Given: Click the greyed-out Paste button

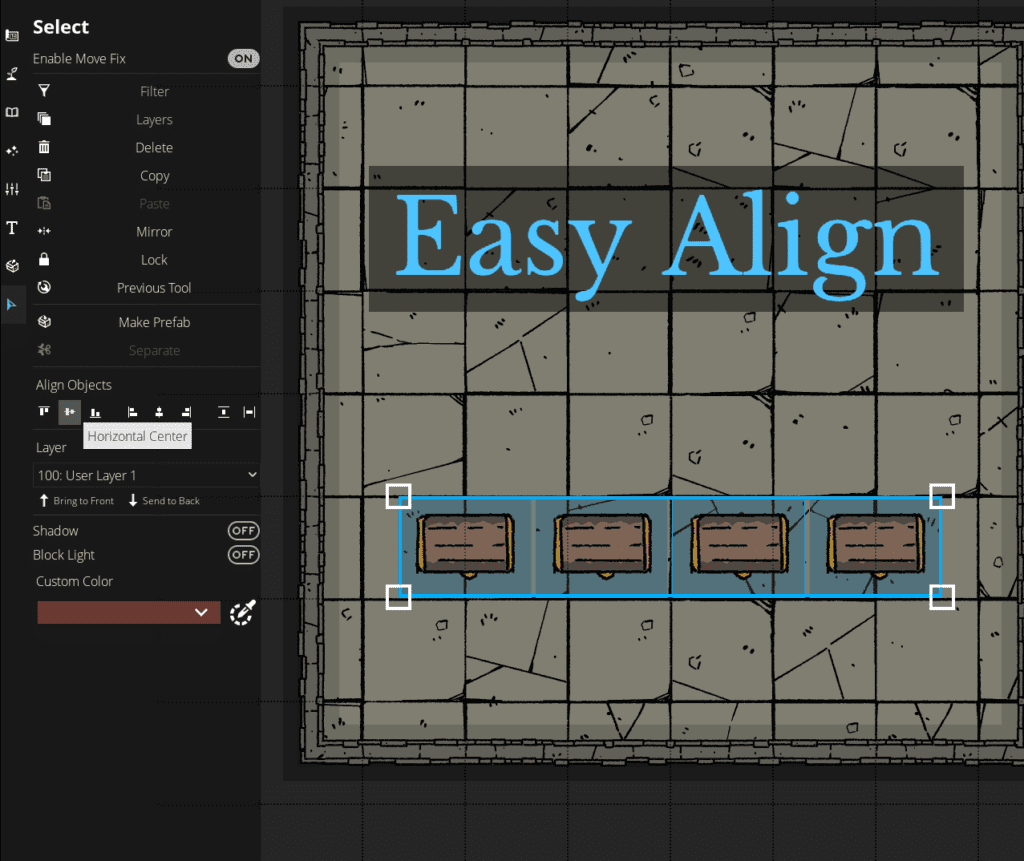Looking at the screenshot, I should pos(147,204).
